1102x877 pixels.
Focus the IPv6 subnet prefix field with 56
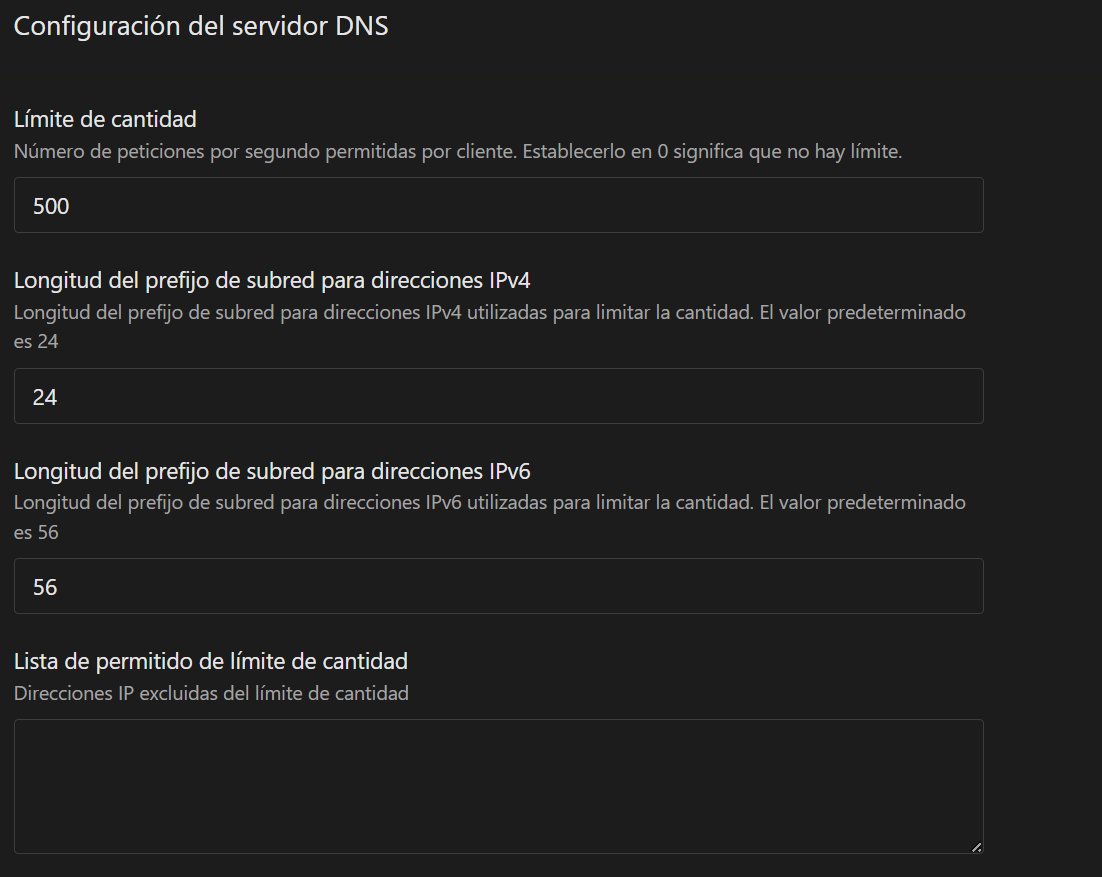click(x=498, y=586)
